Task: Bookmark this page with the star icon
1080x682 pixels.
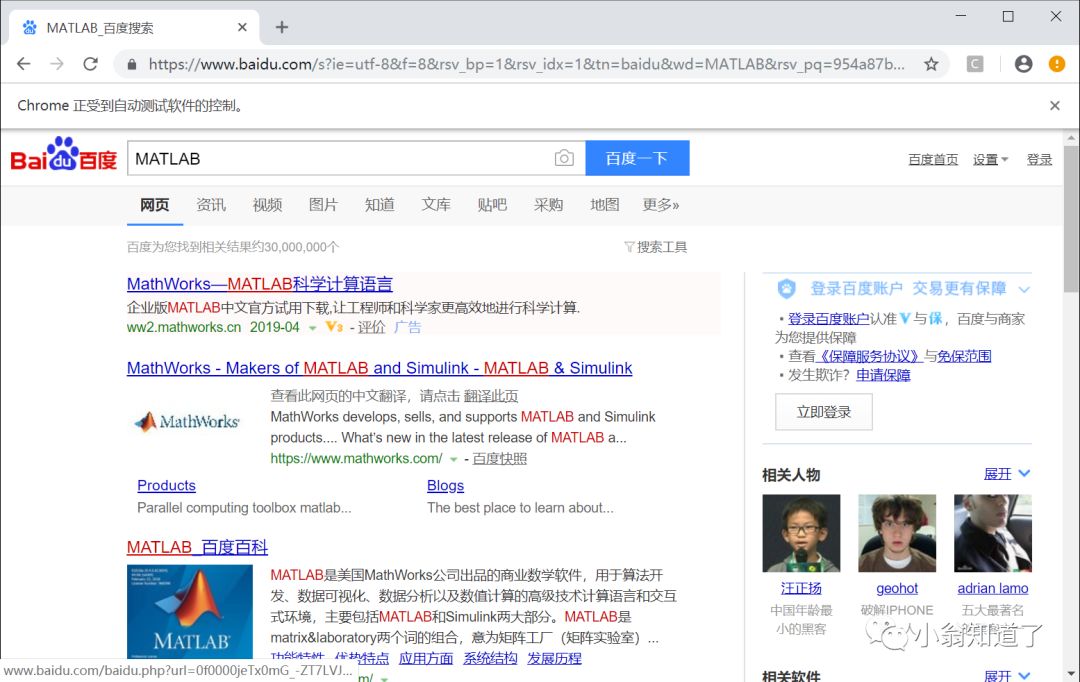Action: 931,64
